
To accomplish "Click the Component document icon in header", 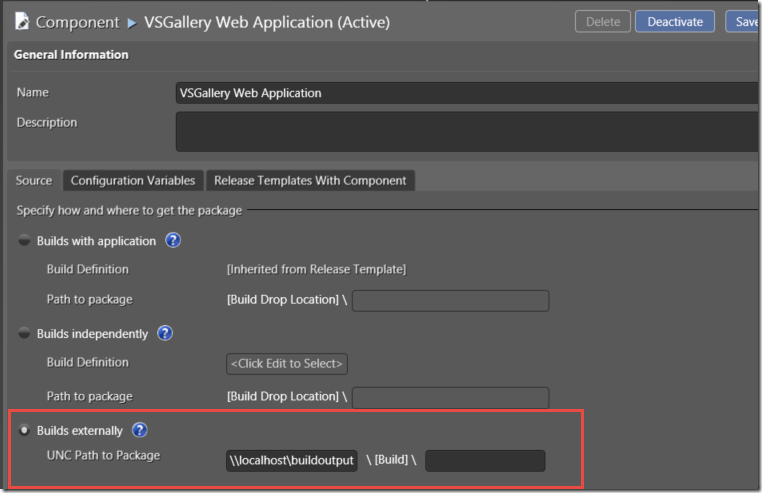I will click(22, 21).
